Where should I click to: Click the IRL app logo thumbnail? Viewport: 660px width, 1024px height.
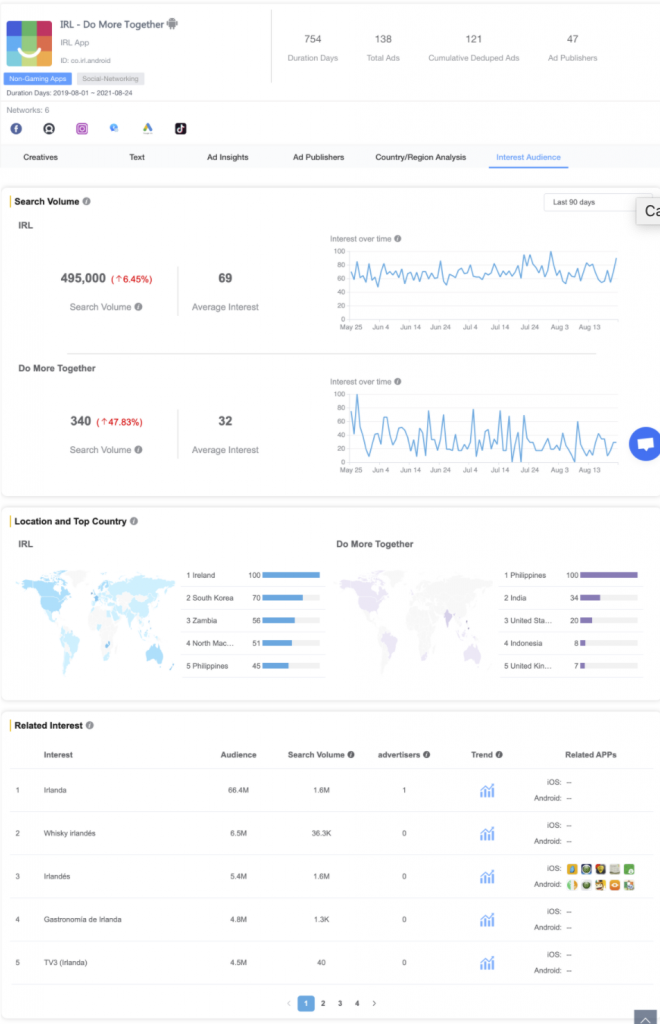pos(29,44)
